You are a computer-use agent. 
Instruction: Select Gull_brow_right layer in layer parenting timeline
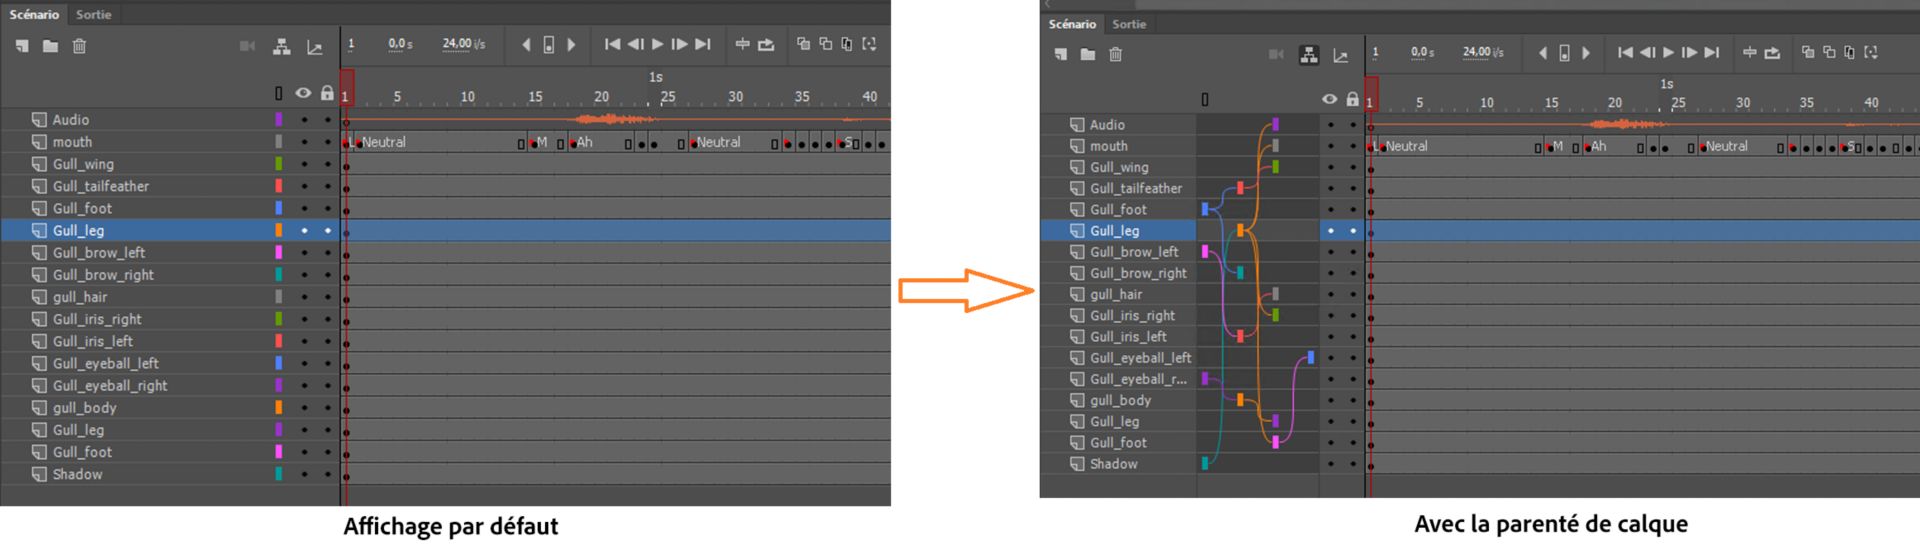(1138, 273)
